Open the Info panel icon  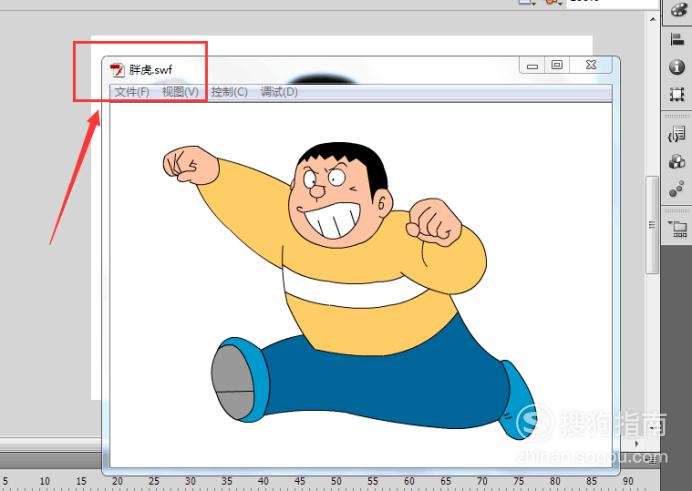677,67
